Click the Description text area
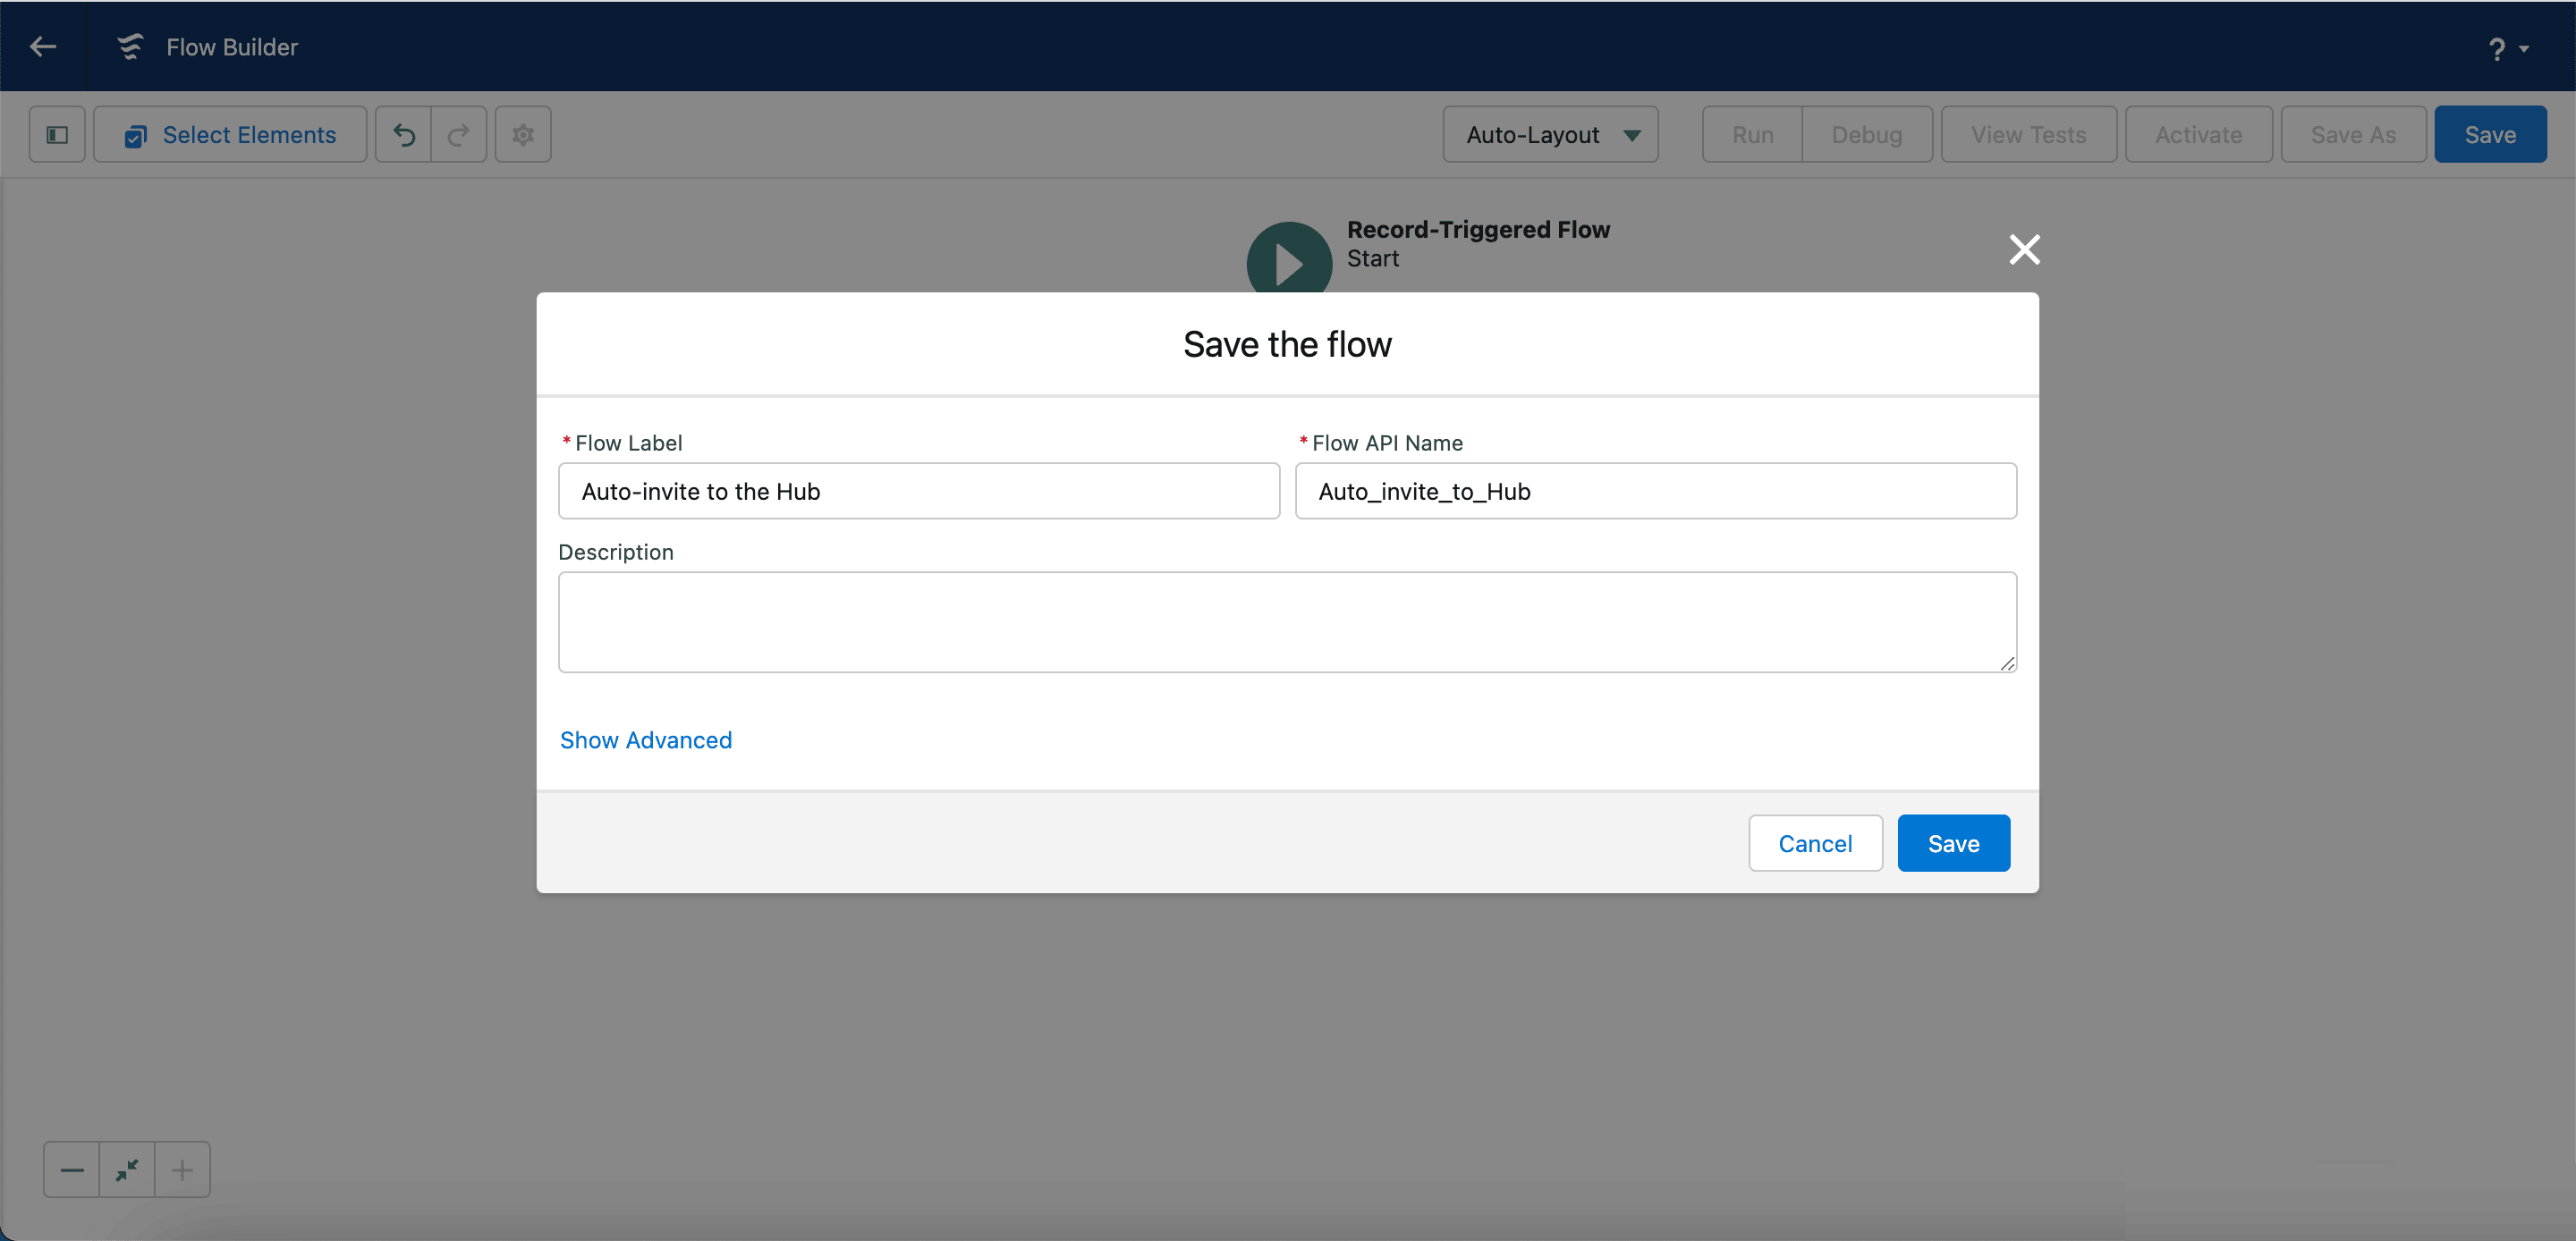Image resolution: width=2576 pixels, height=1241 pixels. tap(1287, 622)
